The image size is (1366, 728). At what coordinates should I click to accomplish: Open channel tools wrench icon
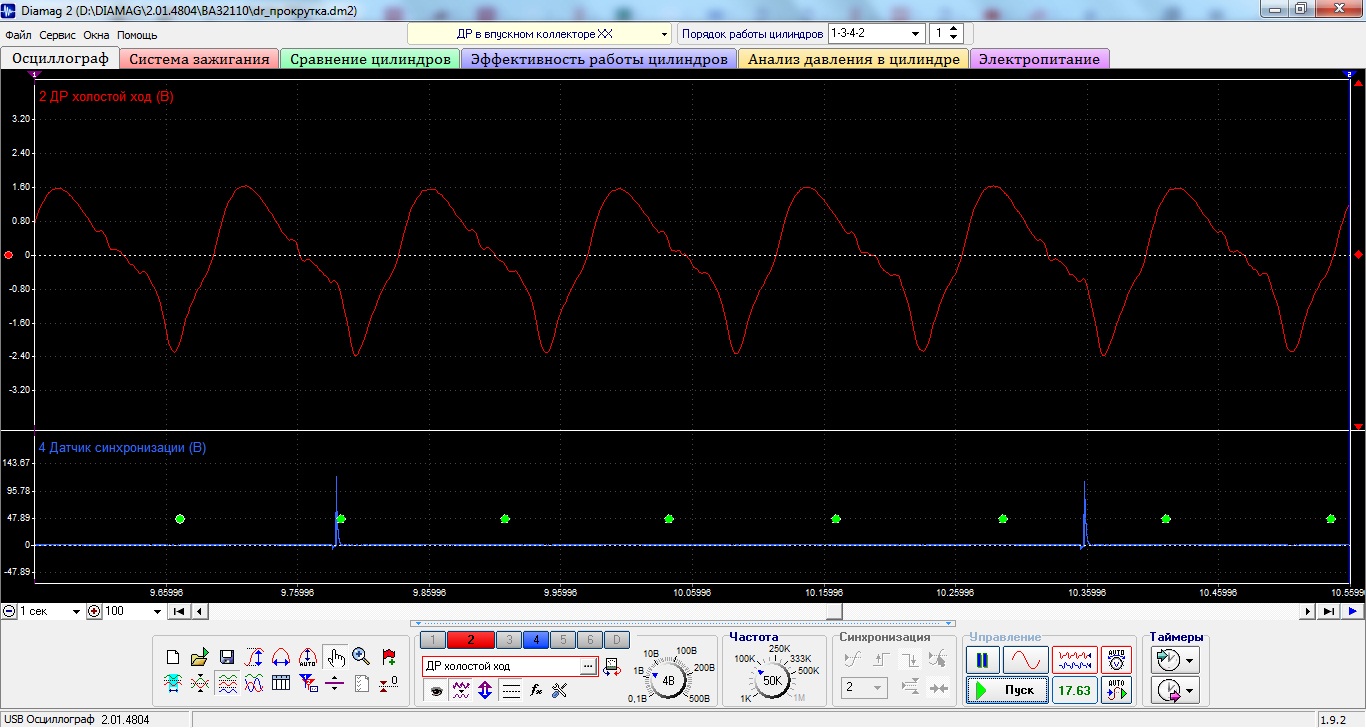560,690
